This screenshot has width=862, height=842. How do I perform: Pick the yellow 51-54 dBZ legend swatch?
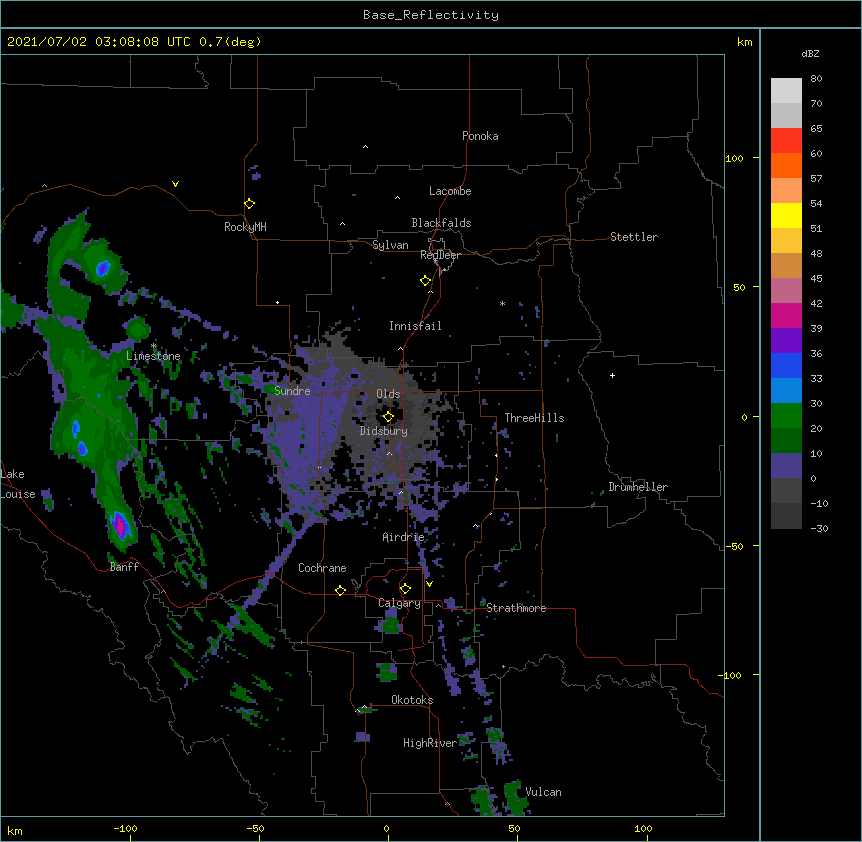coord(786,215)
